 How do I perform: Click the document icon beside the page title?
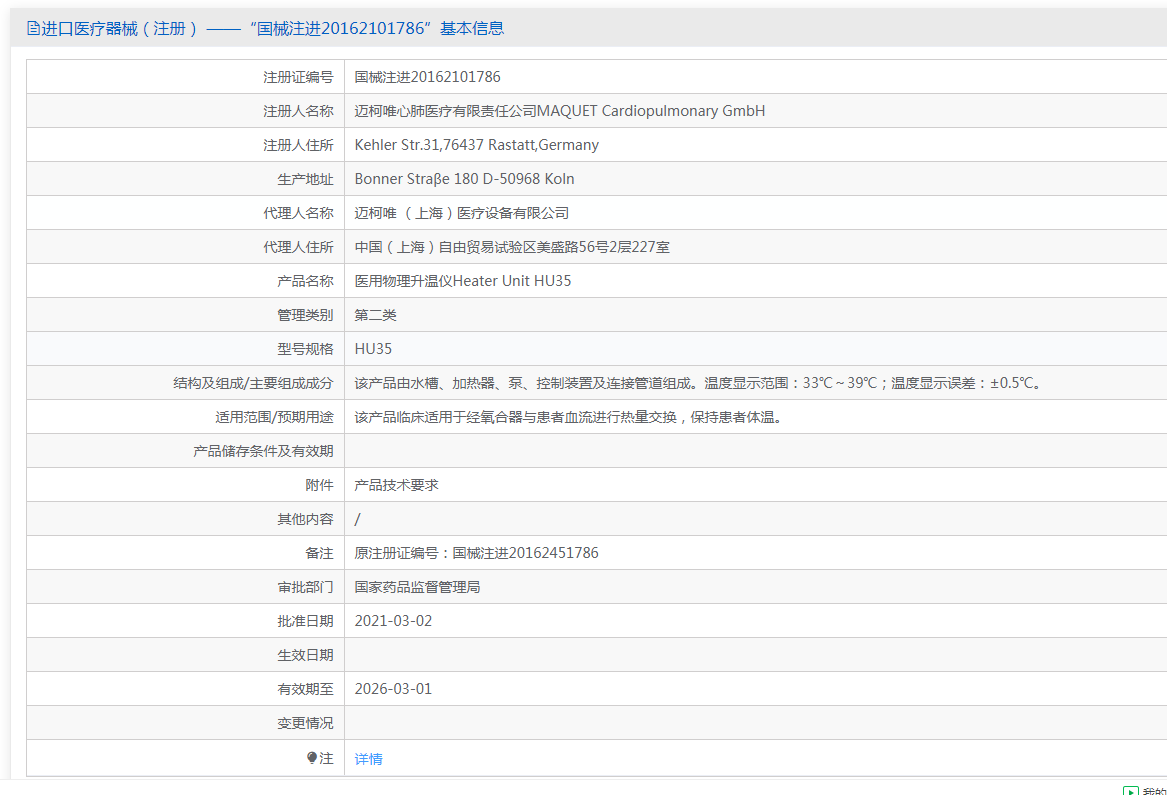(x=33, y=28)
